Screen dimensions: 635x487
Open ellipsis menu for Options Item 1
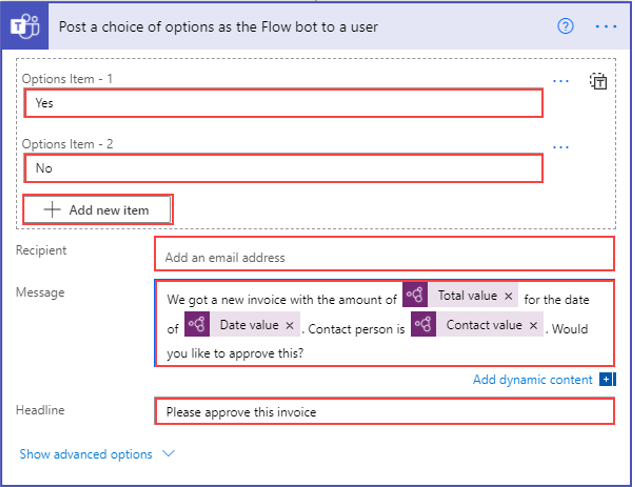click(x=560, y=81)
